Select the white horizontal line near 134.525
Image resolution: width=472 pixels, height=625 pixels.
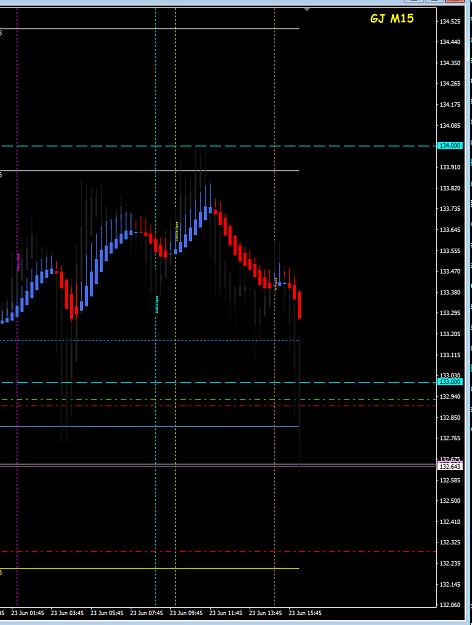pyautogui.click(x=149, y=29)
